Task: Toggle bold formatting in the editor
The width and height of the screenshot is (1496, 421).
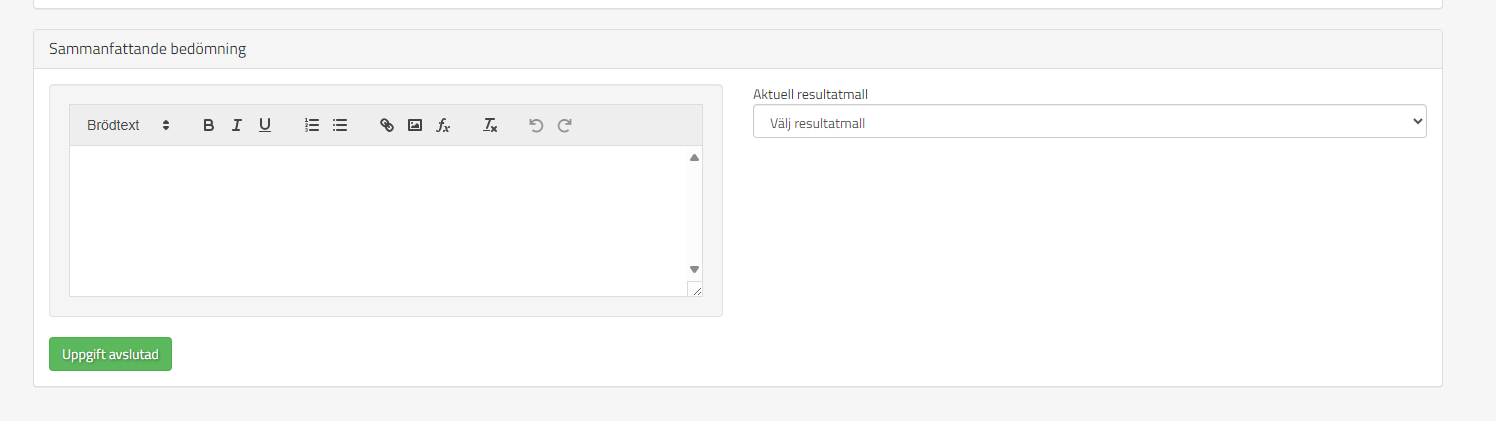Action: click(208, 125)
